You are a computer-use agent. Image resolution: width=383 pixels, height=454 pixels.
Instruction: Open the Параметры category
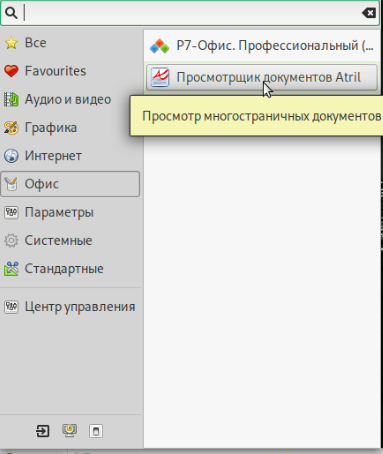tap(70, 212)
